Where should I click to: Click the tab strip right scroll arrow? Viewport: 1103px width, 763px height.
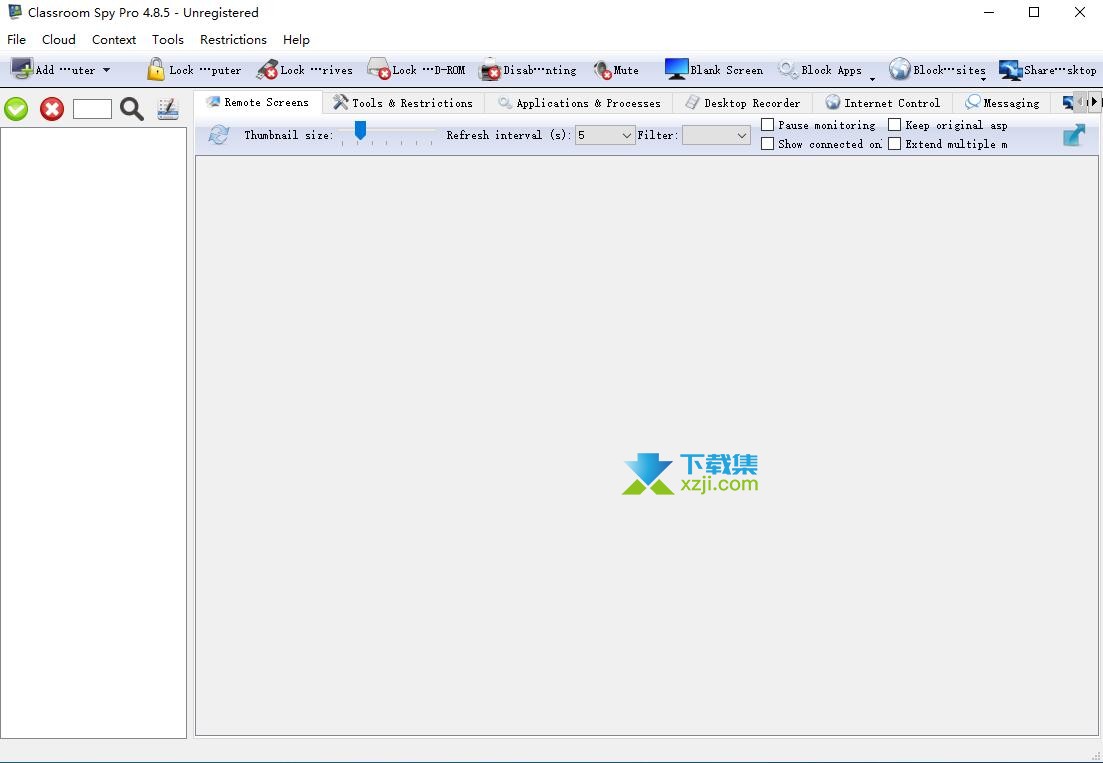(x=1094, y=102)
